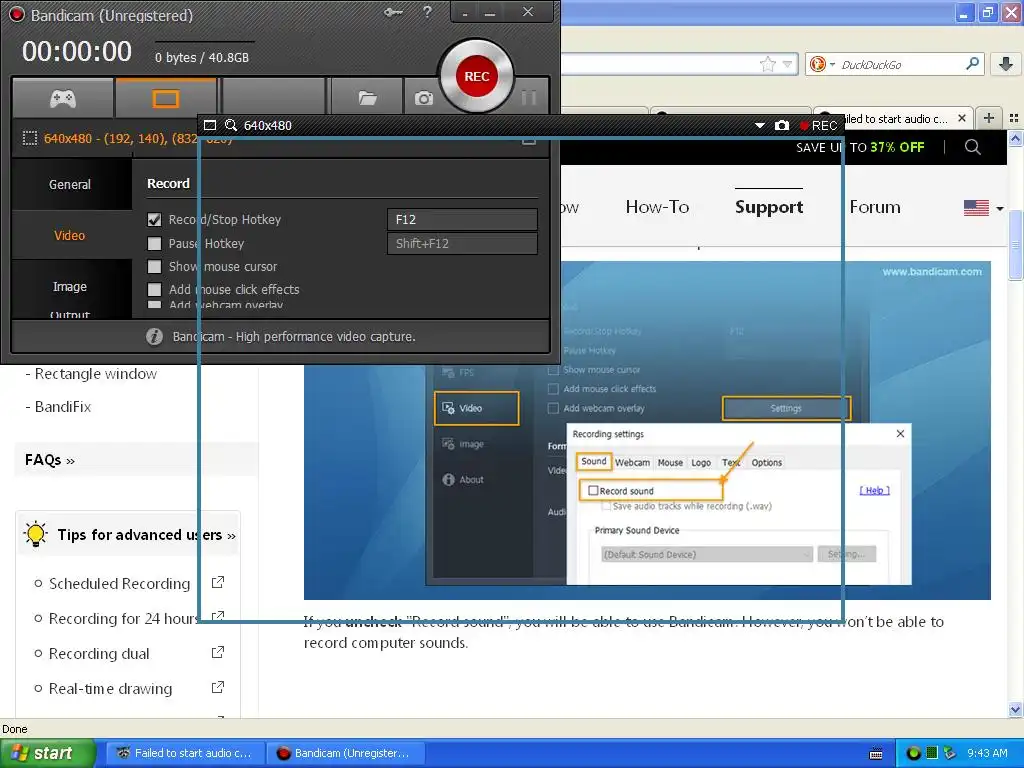
Task: Open the Recording dual link
Action: [99, 654]
